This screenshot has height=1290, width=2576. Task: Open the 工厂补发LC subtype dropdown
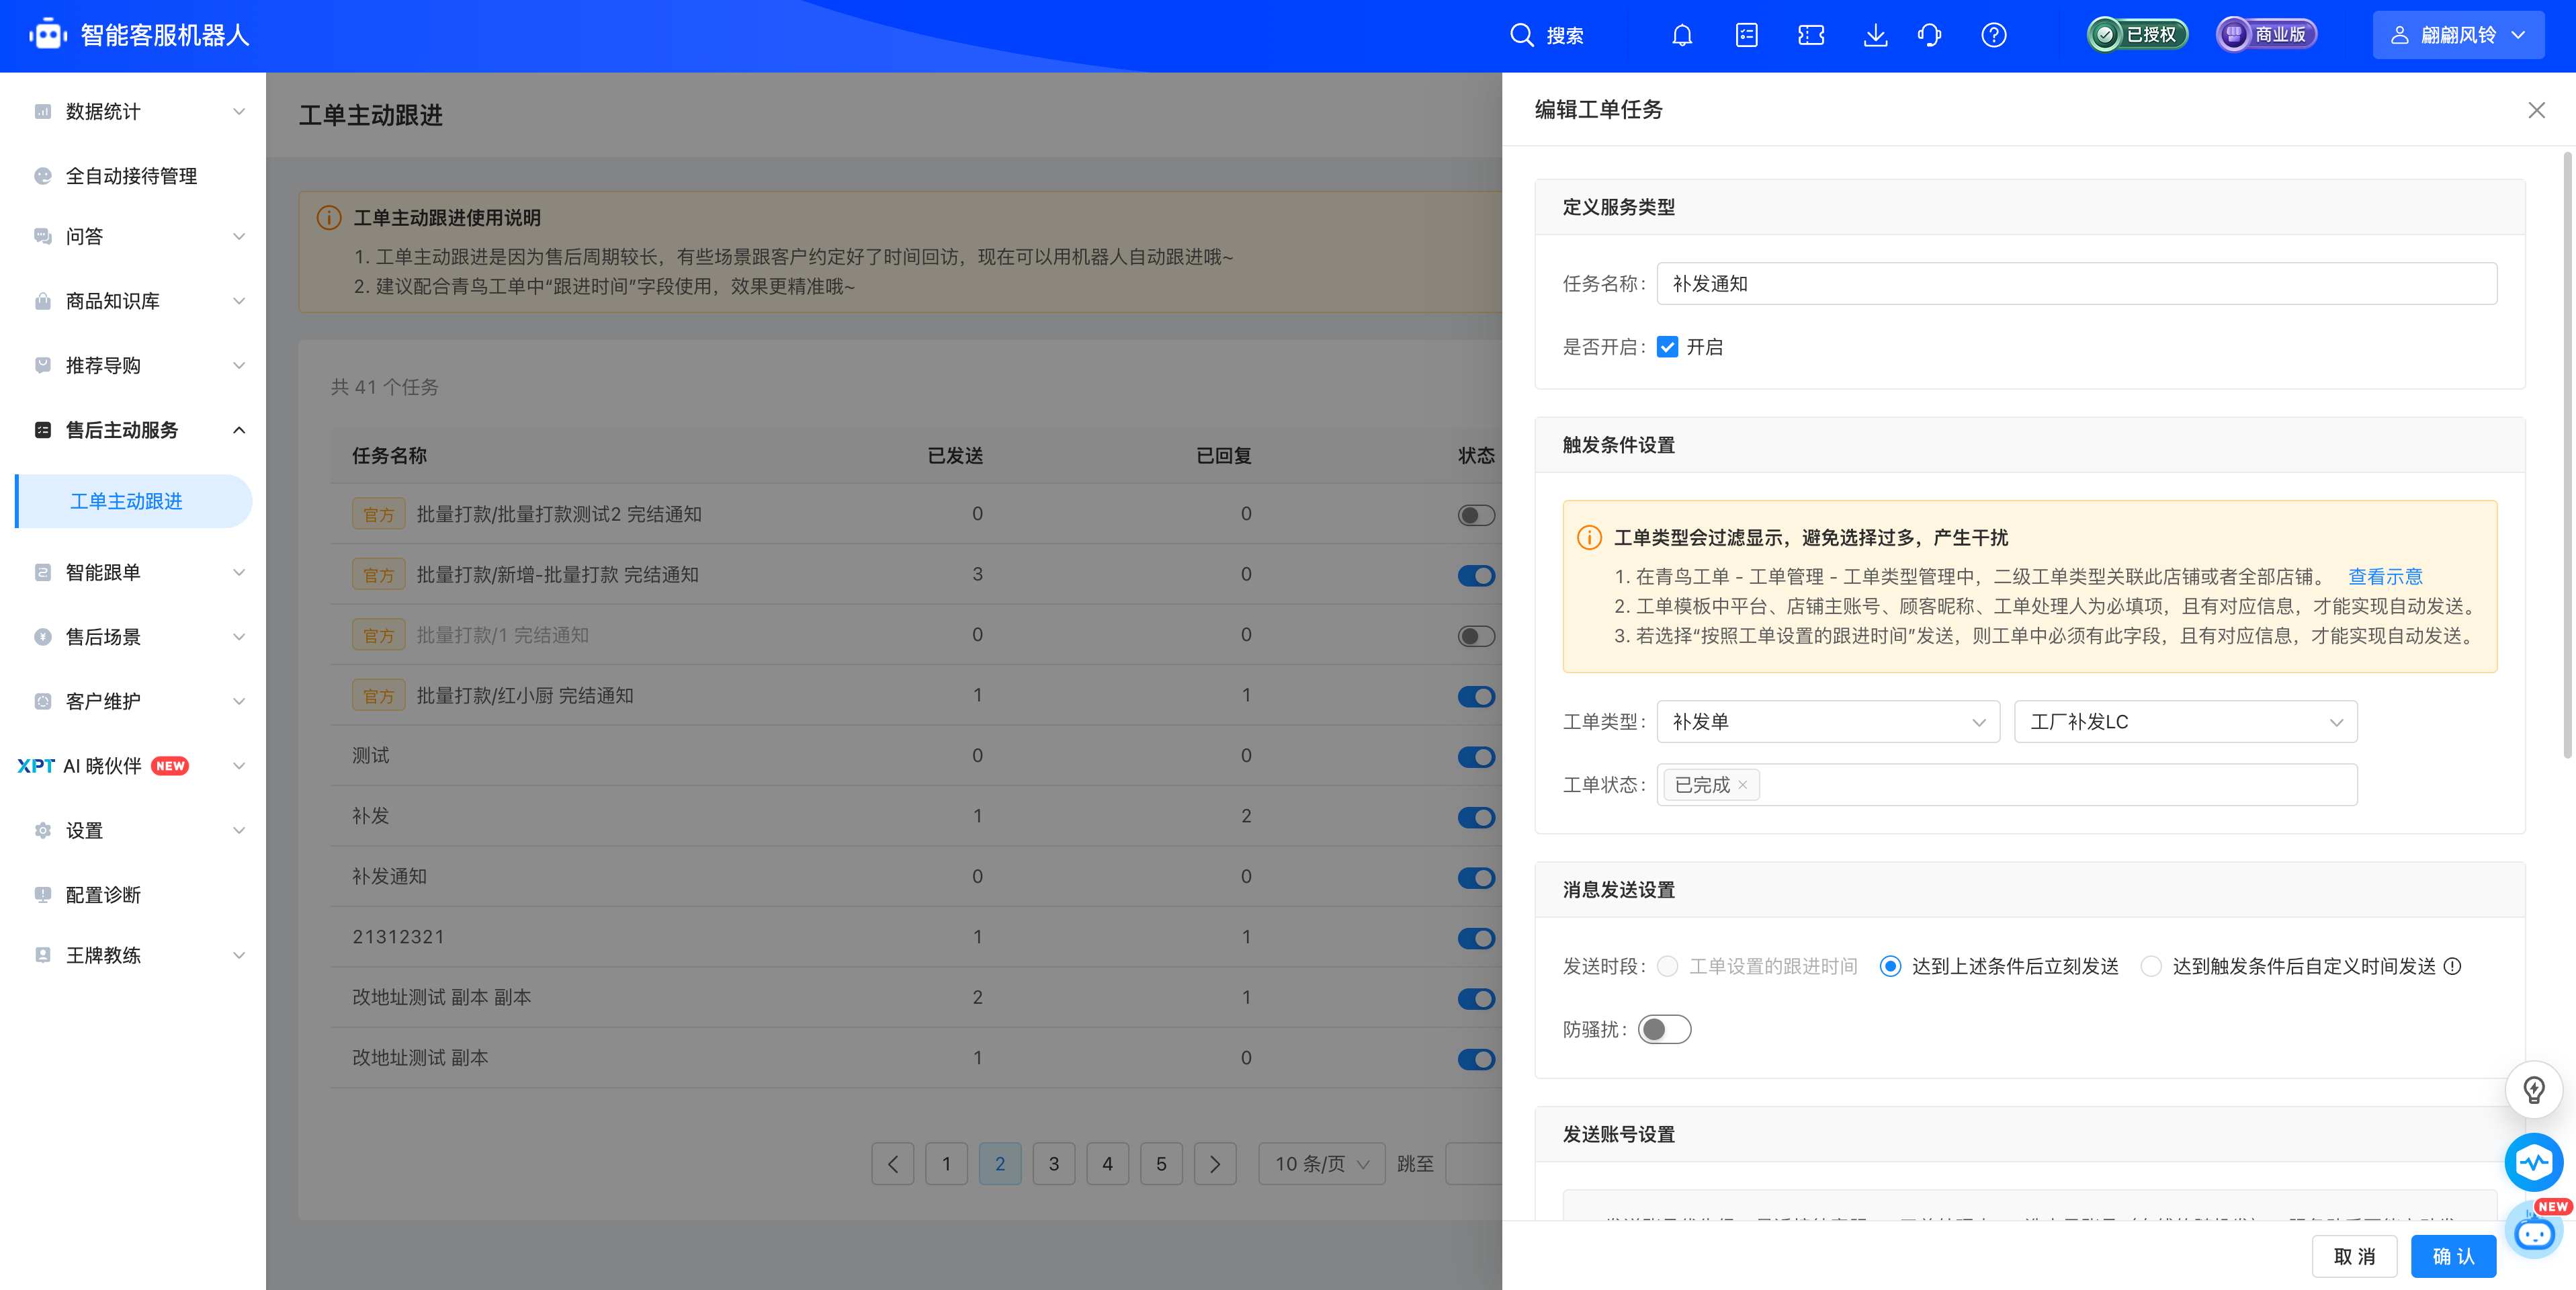pos(2185,722)
